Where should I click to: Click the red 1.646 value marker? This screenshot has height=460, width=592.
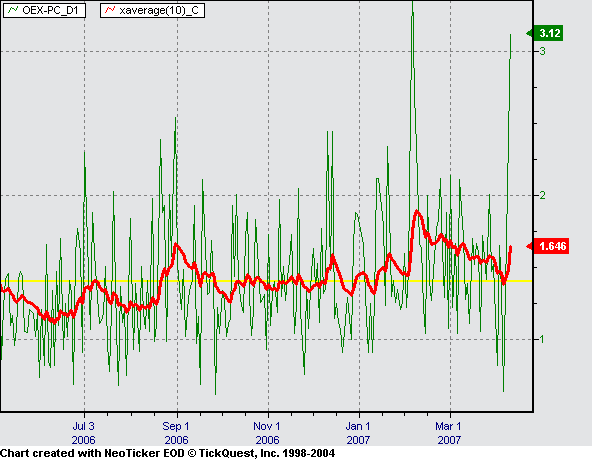point(547,246)
